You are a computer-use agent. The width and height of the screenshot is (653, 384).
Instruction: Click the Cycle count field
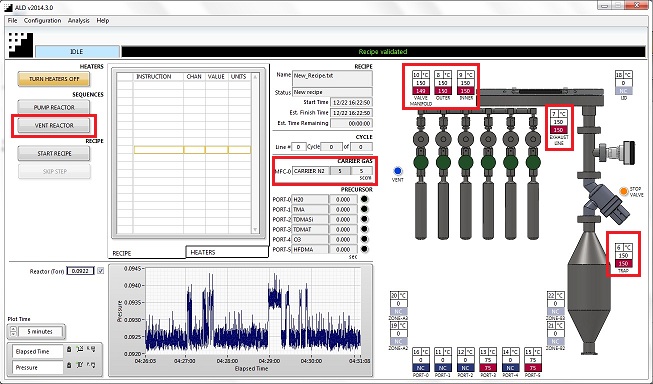tap(330, 147)
